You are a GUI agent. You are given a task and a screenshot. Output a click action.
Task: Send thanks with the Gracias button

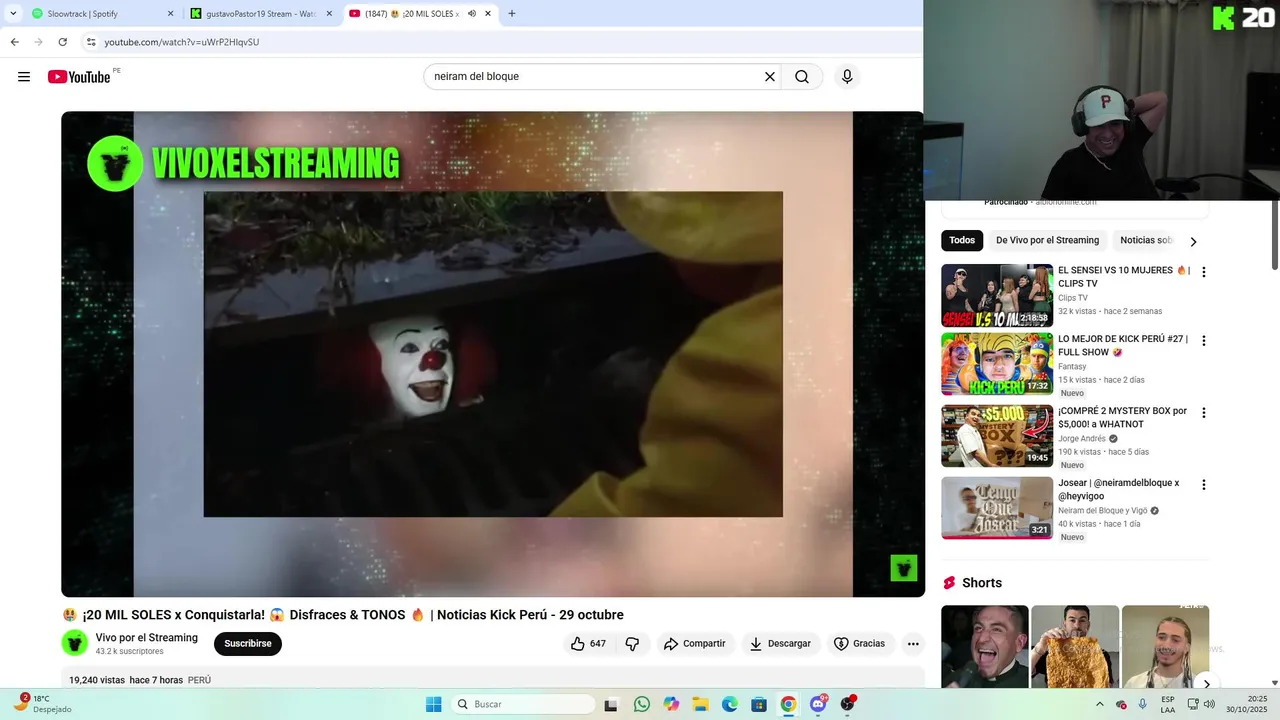(x=860, y=644)
